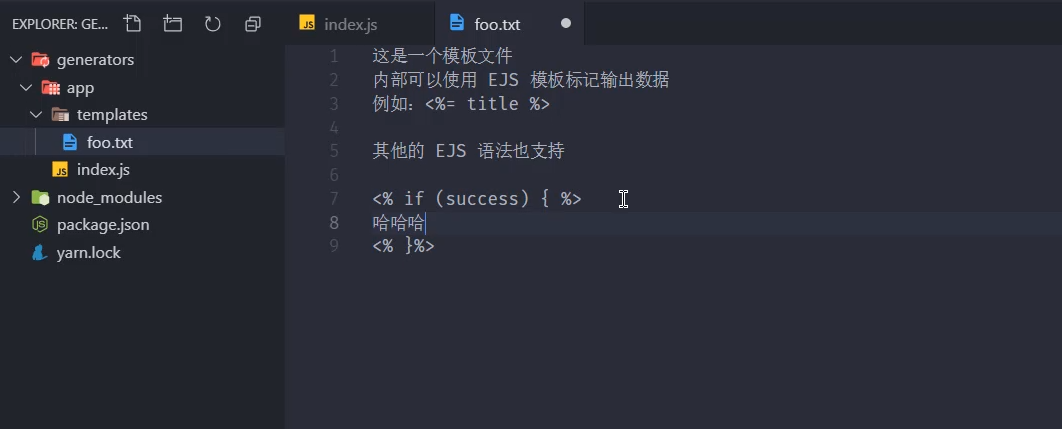Click the New Folder icon in Explorer header
The width and height of the screenshot is (1062, 429).
[173, 23]
